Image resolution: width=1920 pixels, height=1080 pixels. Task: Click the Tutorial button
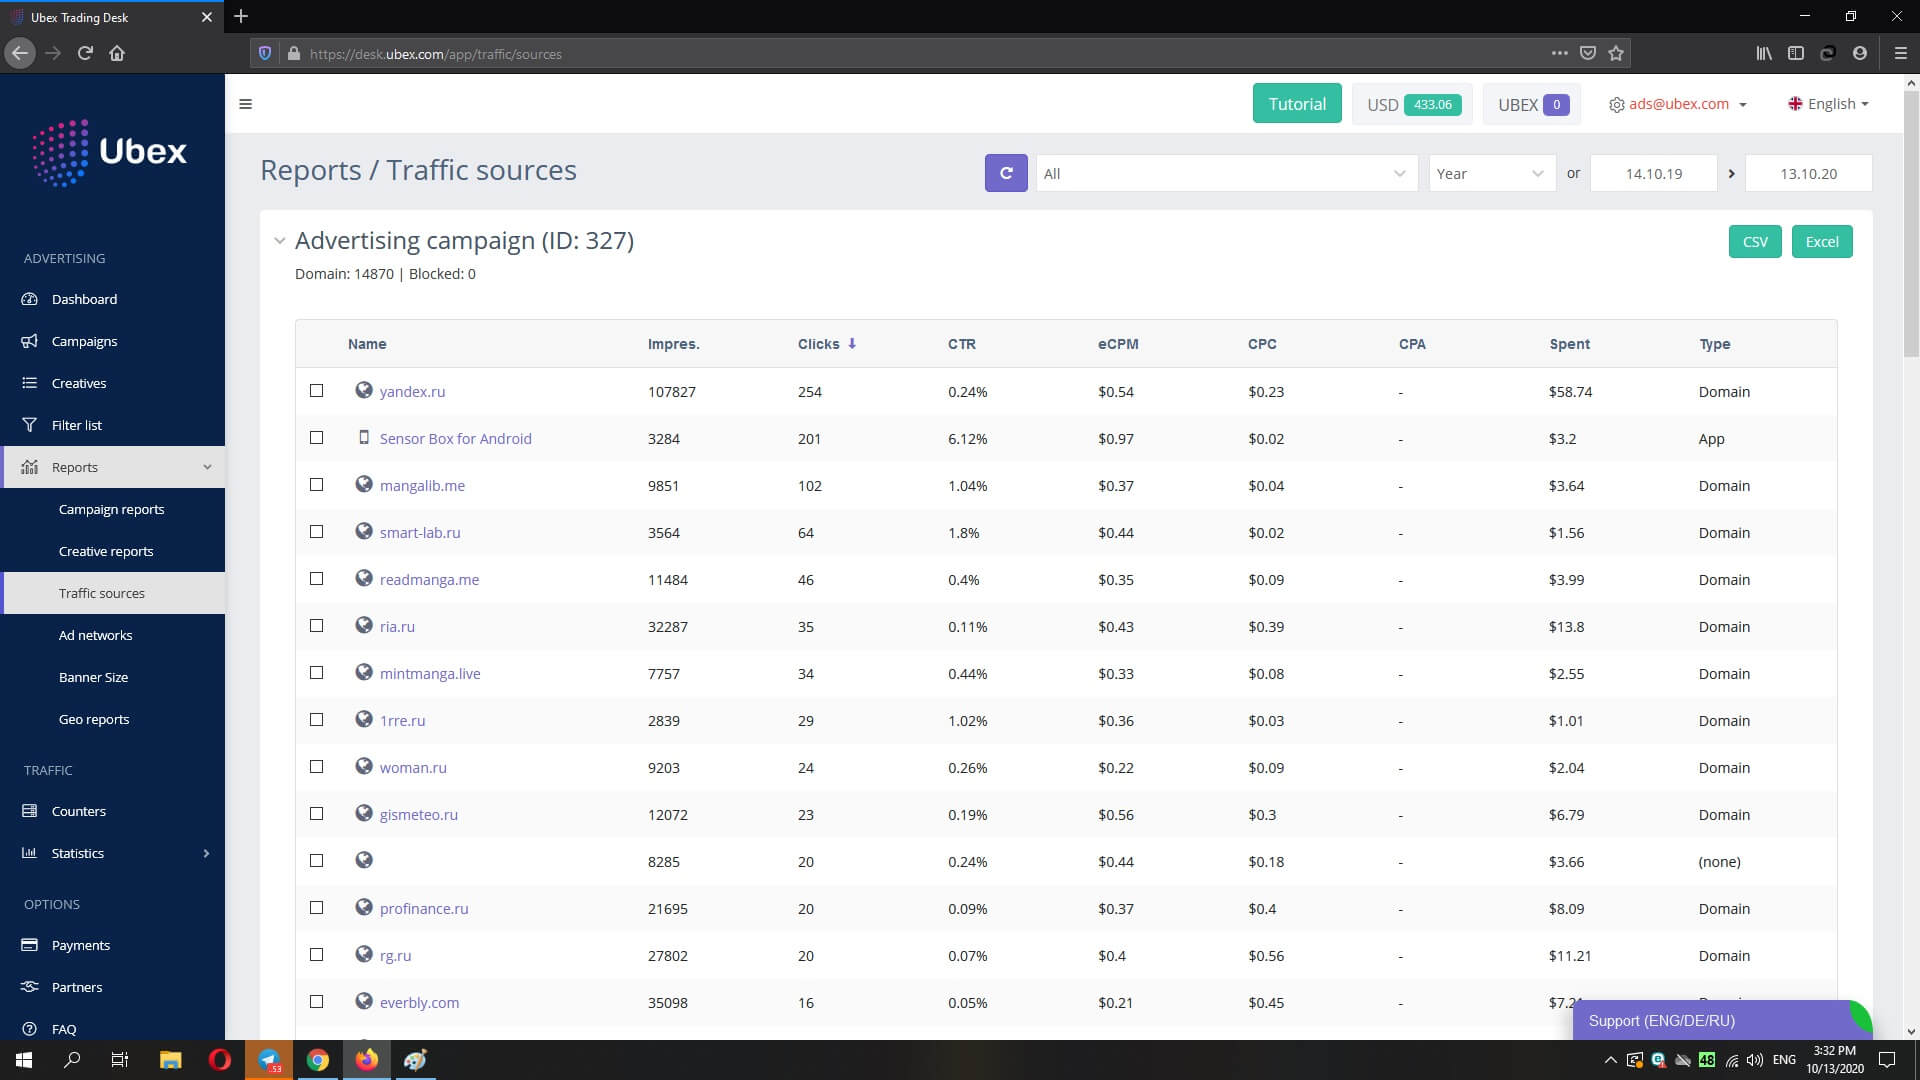[x=1297, y=104]
